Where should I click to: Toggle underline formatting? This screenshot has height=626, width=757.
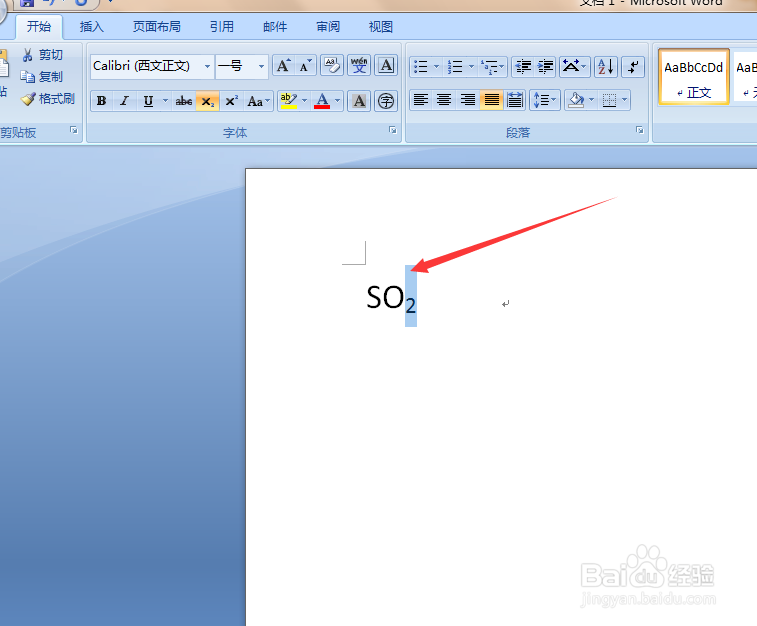(x=148, y=101)
